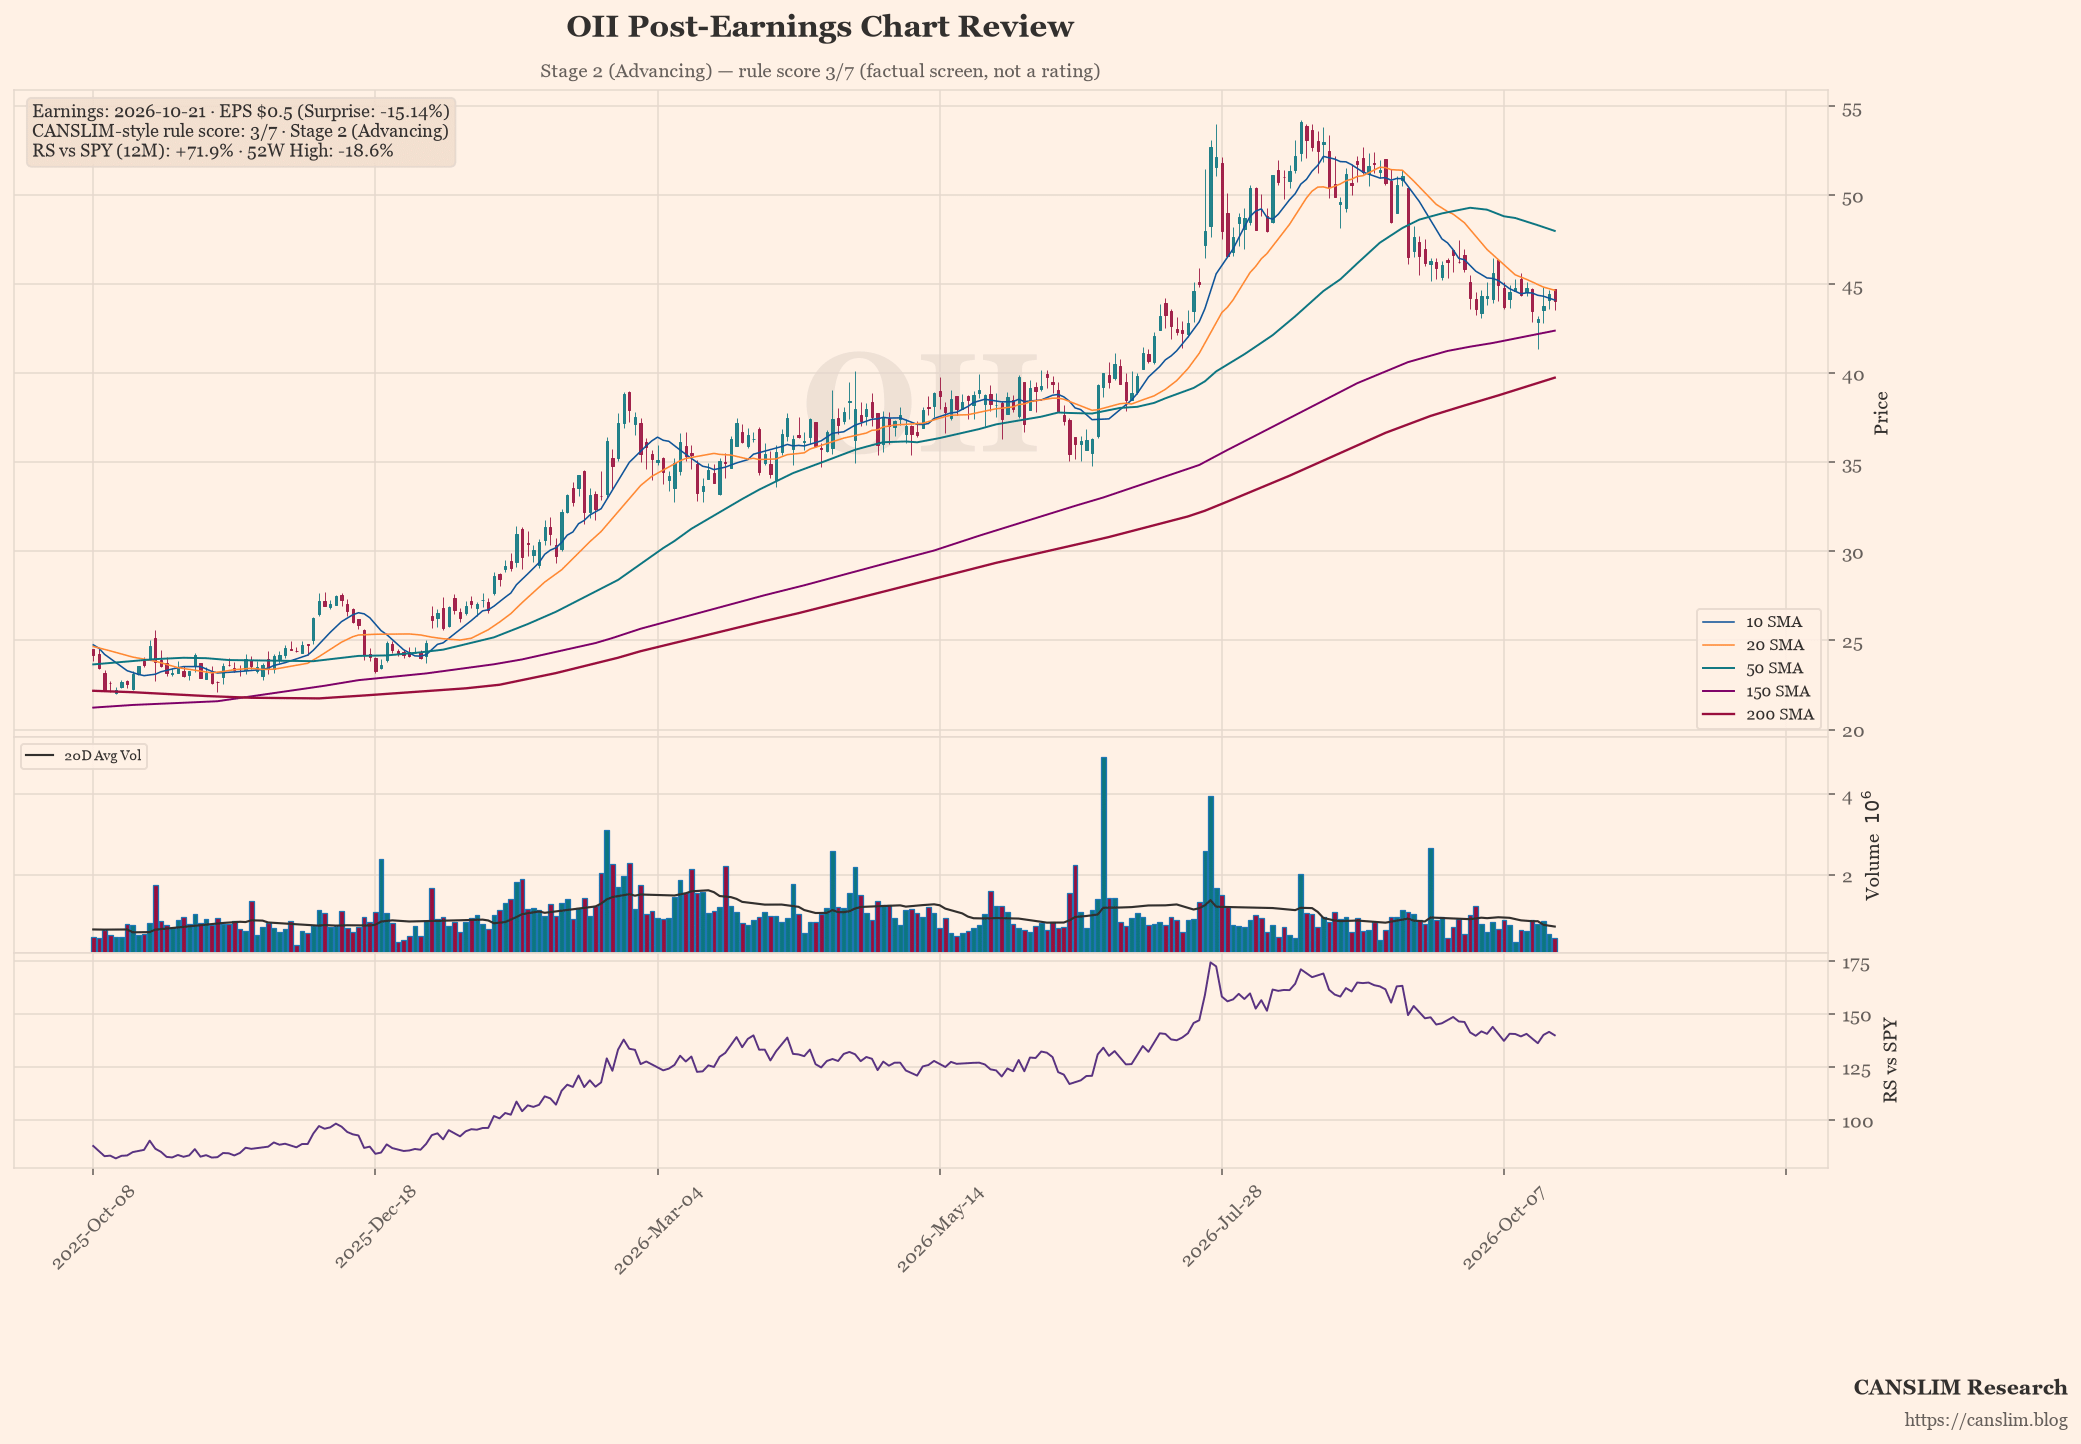This screenshot has height=1444, width=2081.
Task: Click the '20 SMA' legend entry
Action: 1759,645
